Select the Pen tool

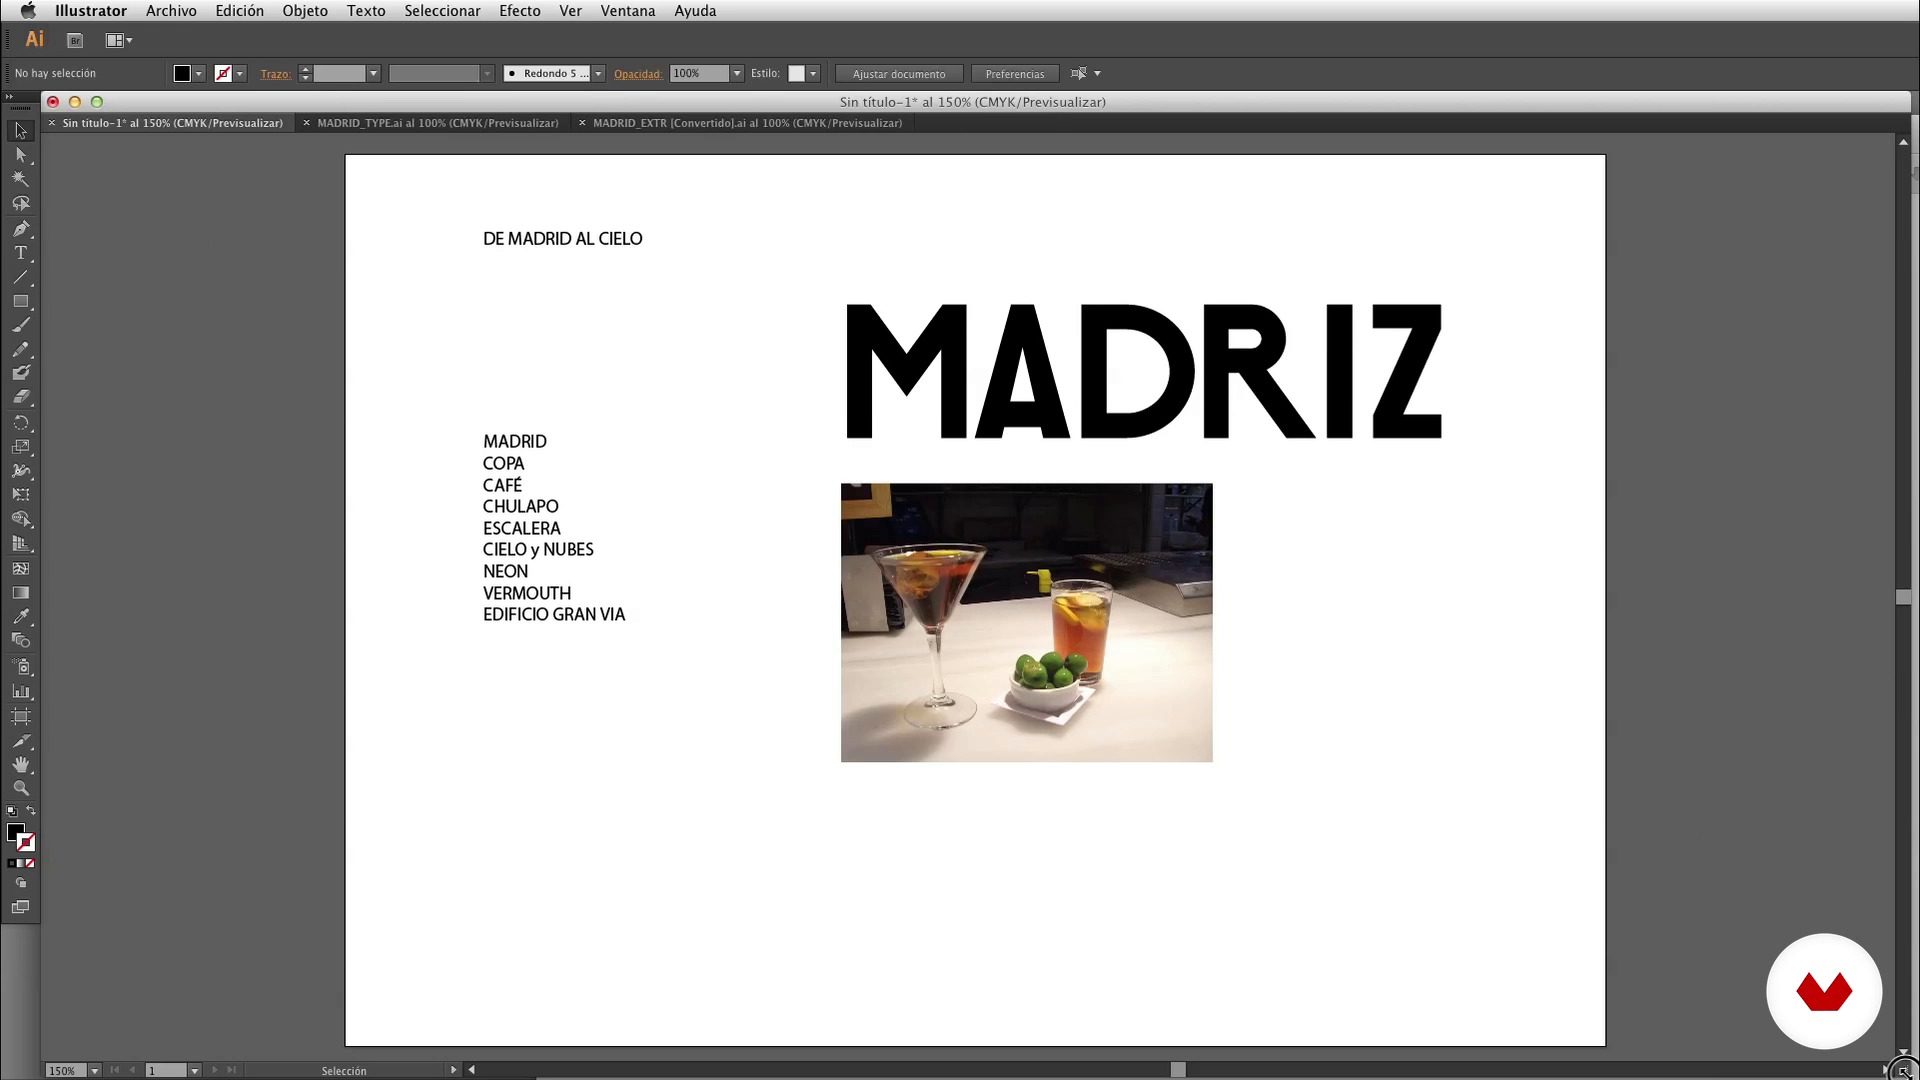tap(21, 229)
